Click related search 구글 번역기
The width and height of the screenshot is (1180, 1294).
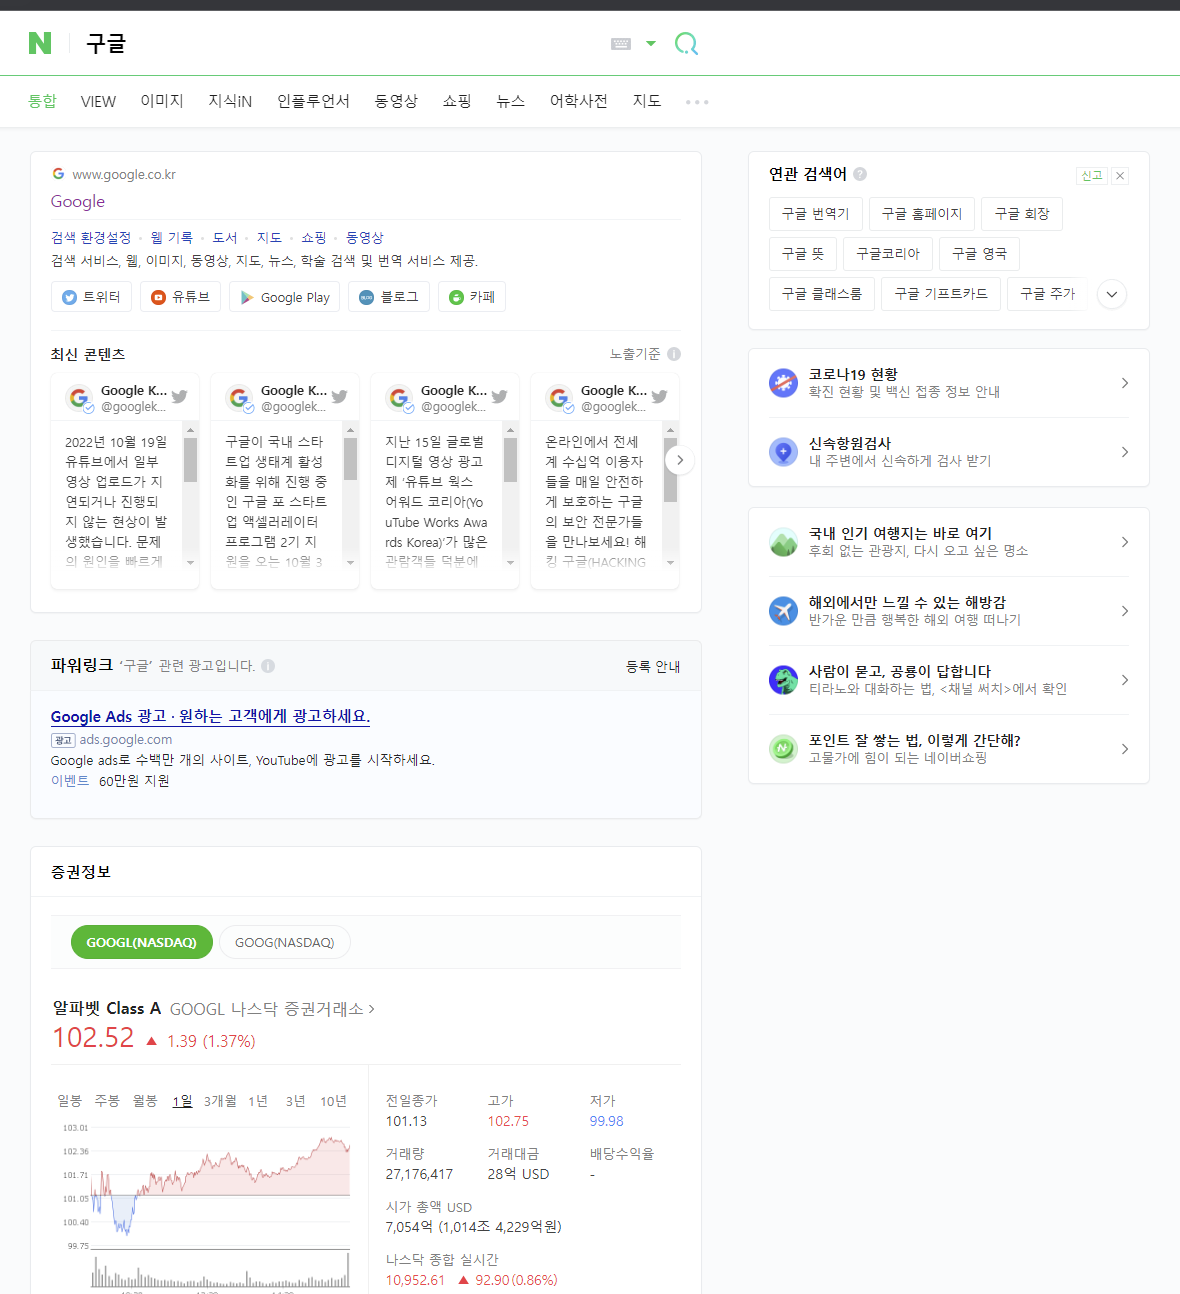click(815, 214)
